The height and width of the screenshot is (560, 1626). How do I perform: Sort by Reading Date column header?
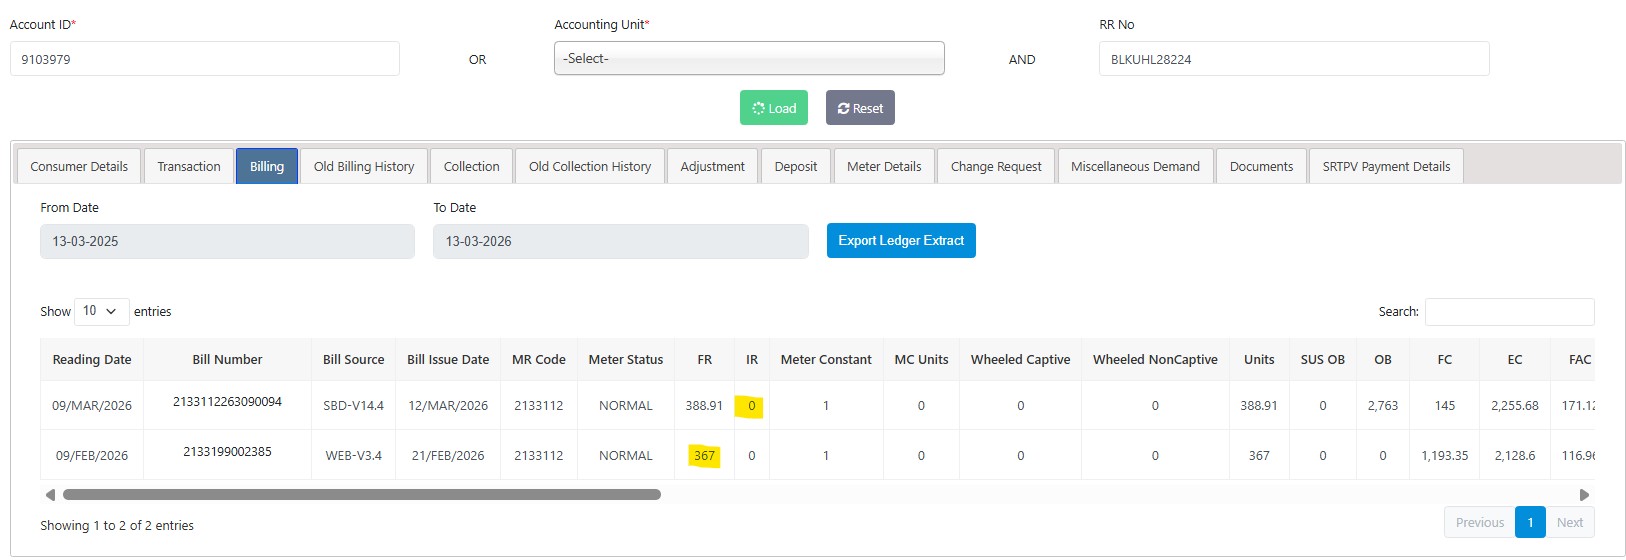(x=91, y=359)
